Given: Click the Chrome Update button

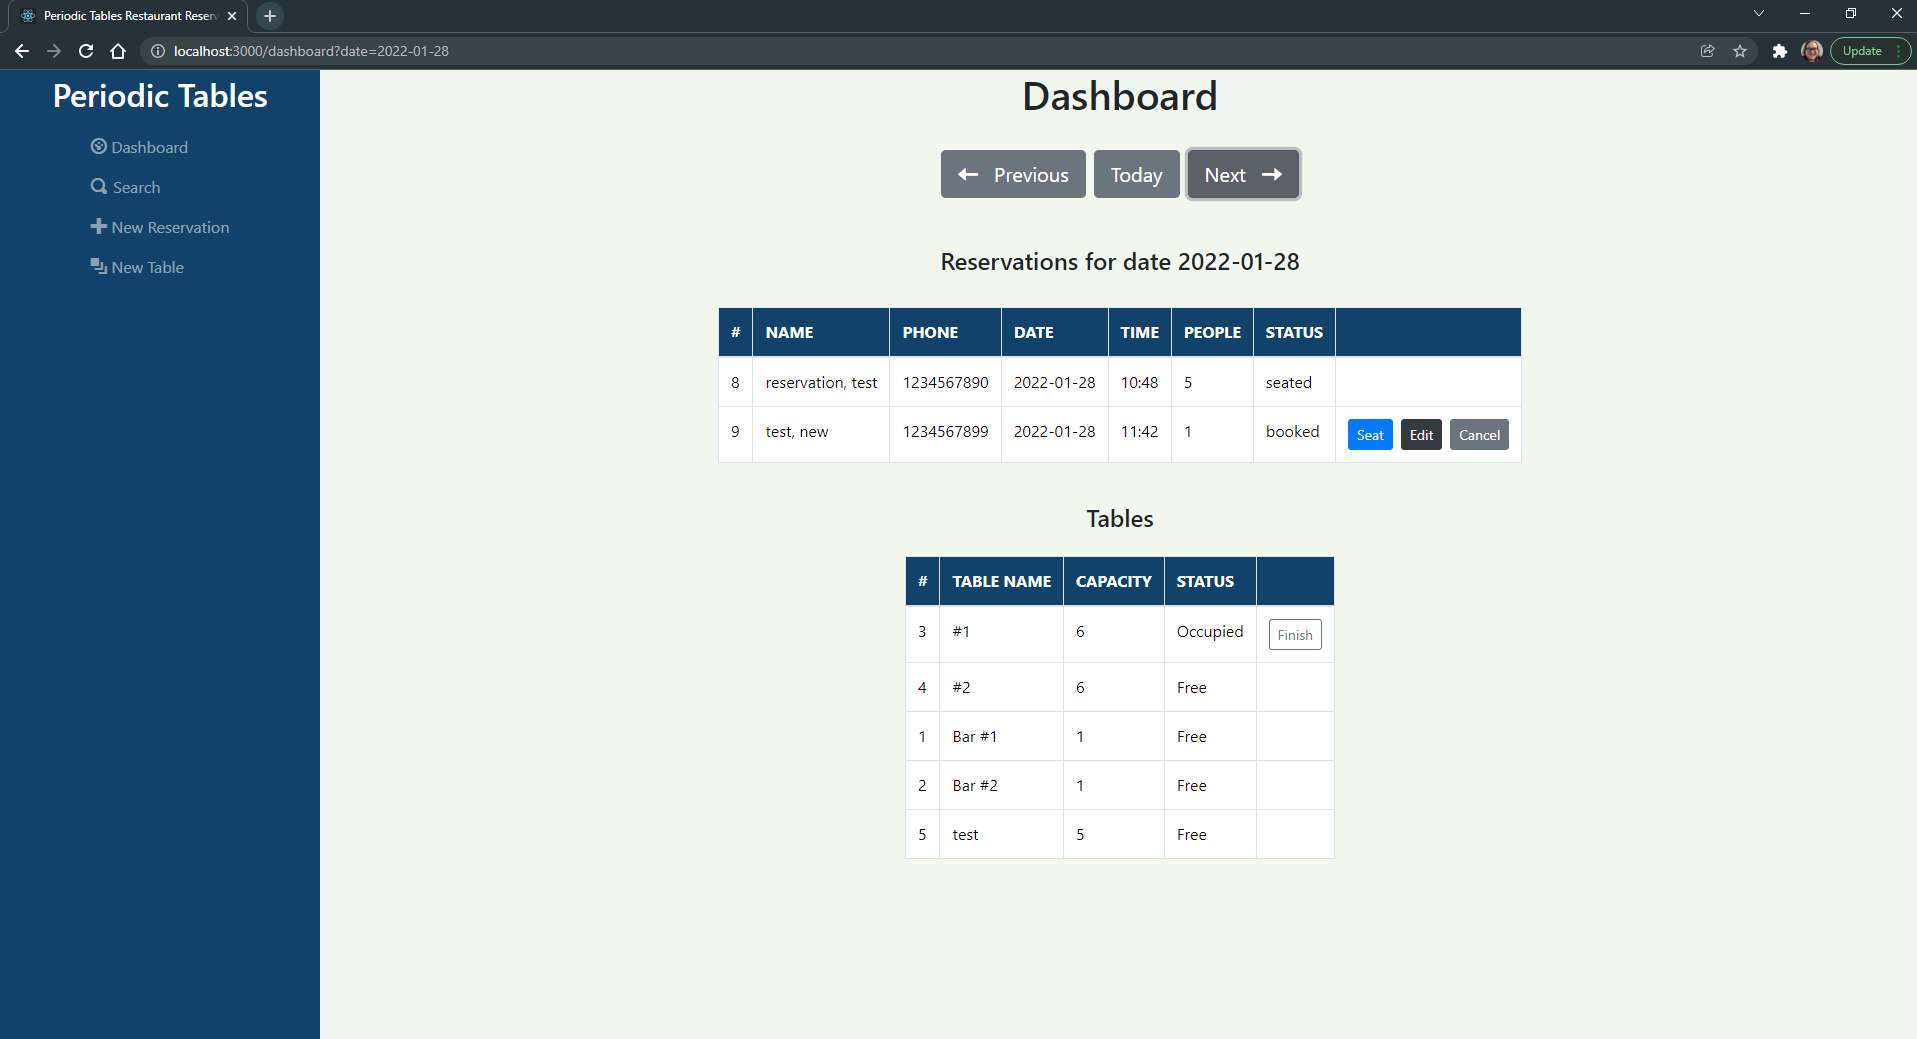Looking at the screenshot, I should pos(1870,51).
